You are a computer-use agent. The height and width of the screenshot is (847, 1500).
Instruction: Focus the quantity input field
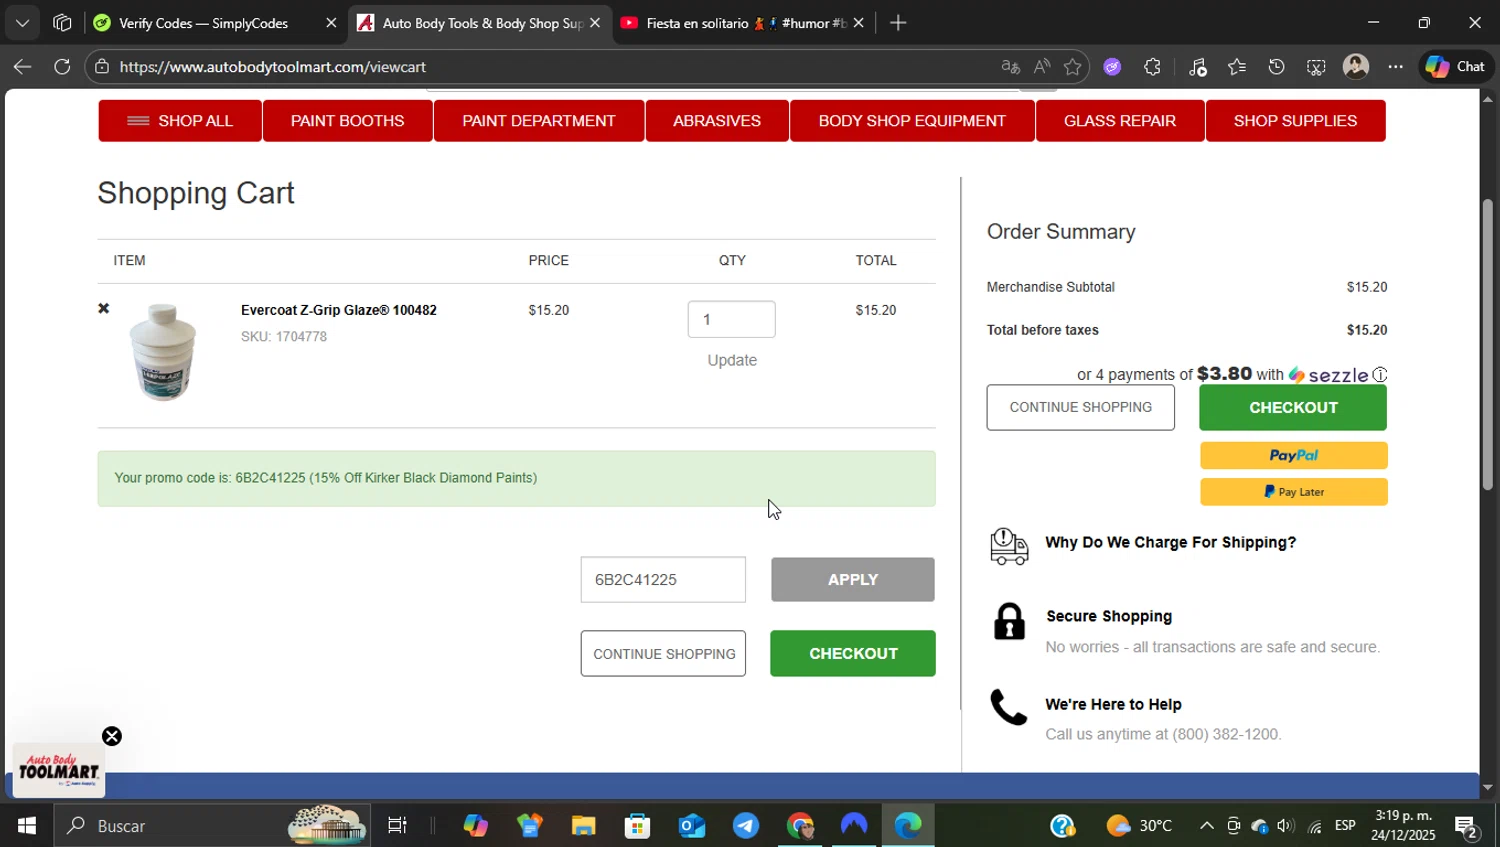tap(731, 319)
